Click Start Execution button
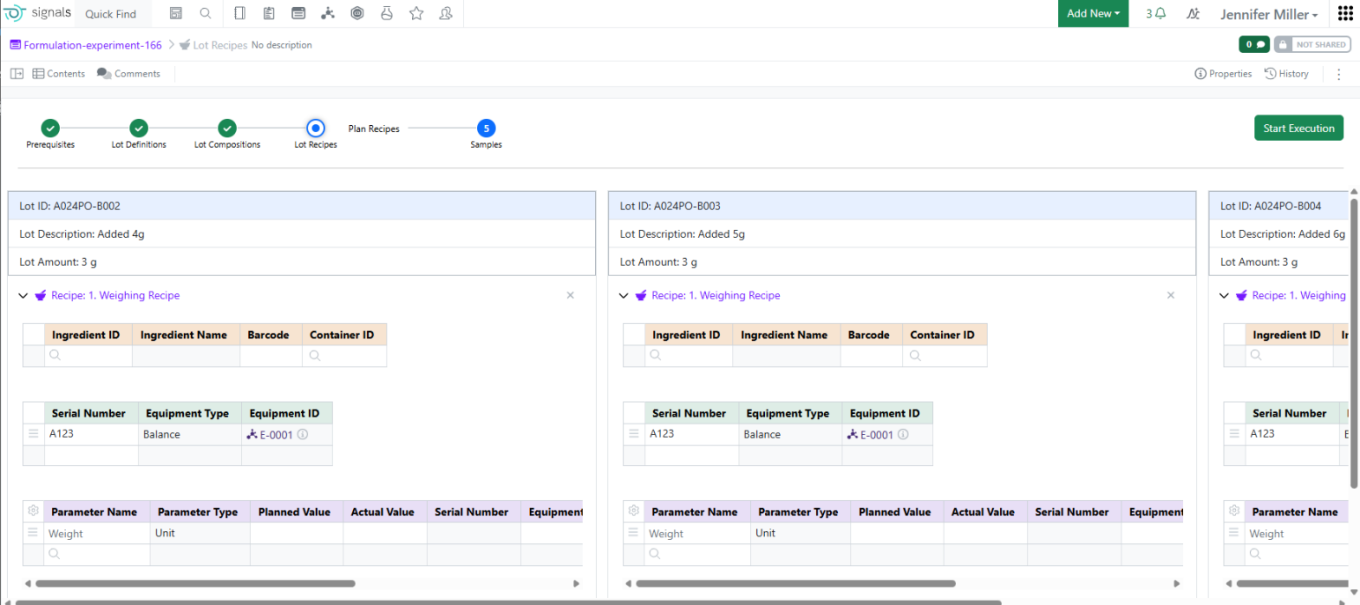 [x=1298, y=128]
